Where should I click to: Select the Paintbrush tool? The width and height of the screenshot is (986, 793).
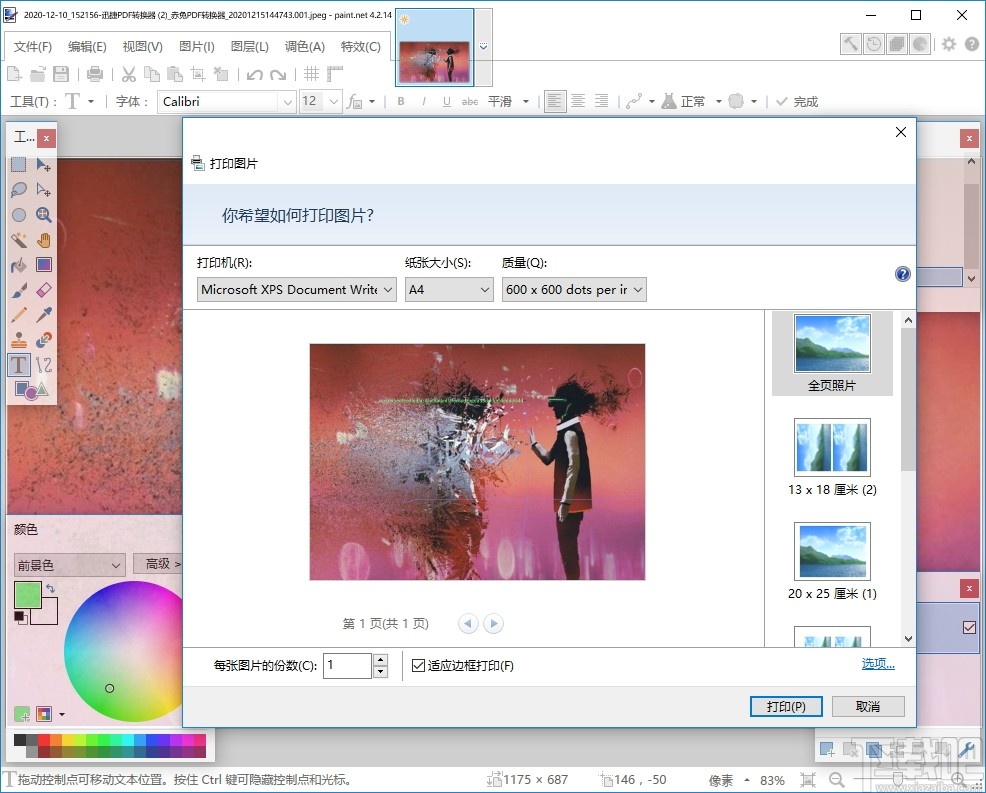tap(19, 290)
